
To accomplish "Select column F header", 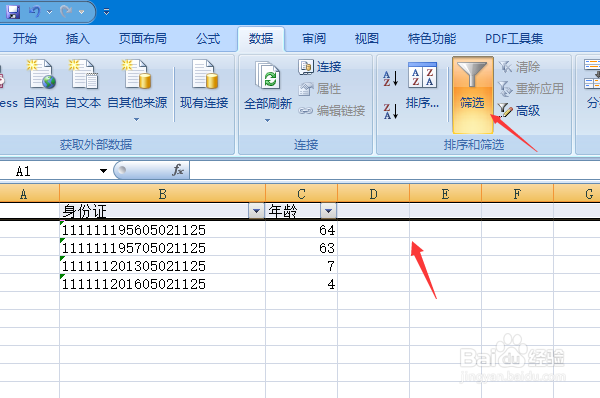I will (517, 194).
